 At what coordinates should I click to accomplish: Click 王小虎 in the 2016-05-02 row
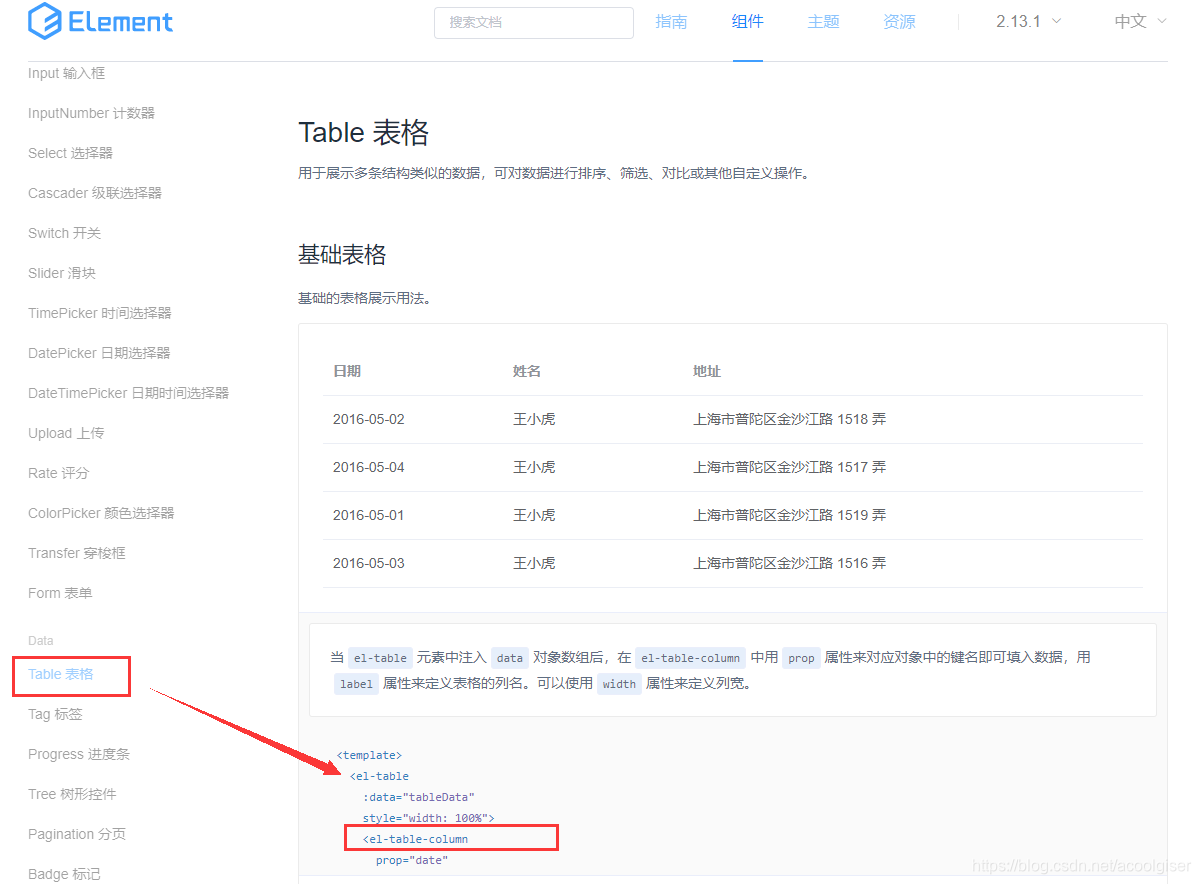(534, 419)
